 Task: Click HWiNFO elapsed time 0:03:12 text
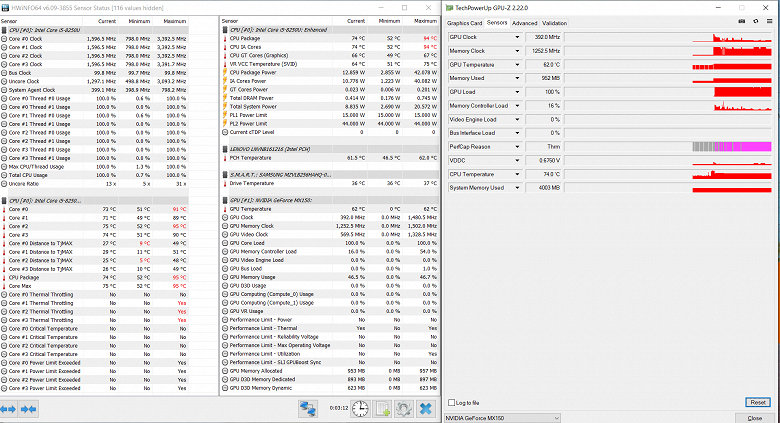click(338, 408)
